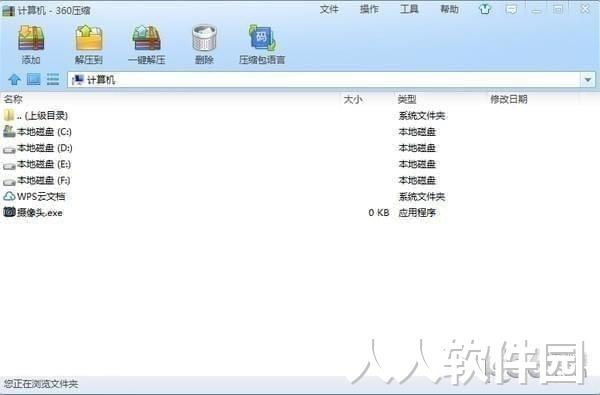Screen dimensions: 600x395
Task: Click the skin shirt icon in the title bar
Action: pyautogui.click(x=485, y=9)
